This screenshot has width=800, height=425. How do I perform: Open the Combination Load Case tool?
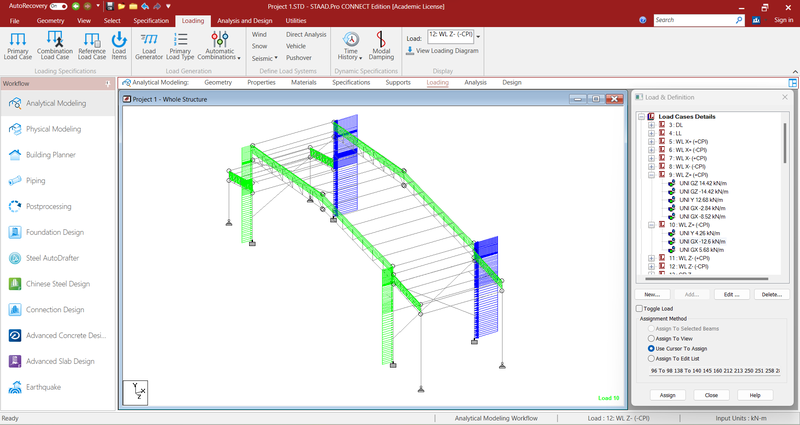[55, 45]
